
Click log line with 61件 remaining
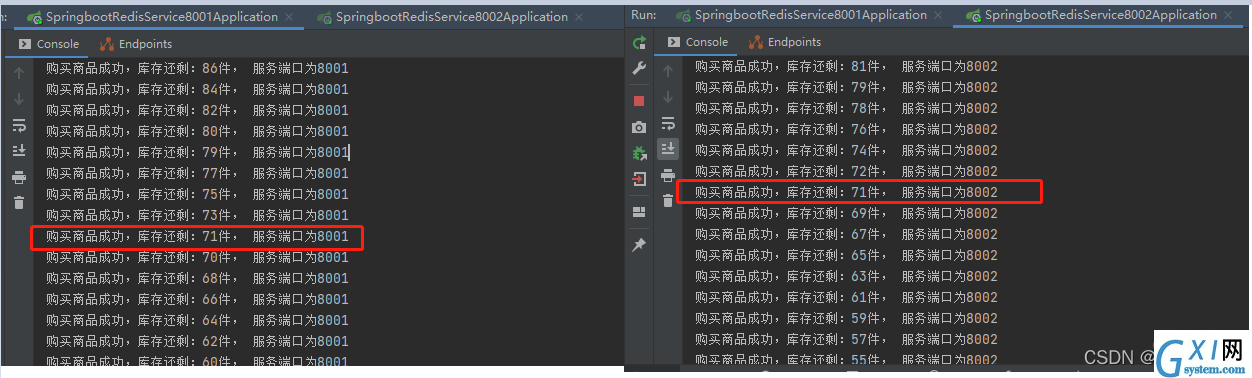pyautogui.click(x=846, y=297)
